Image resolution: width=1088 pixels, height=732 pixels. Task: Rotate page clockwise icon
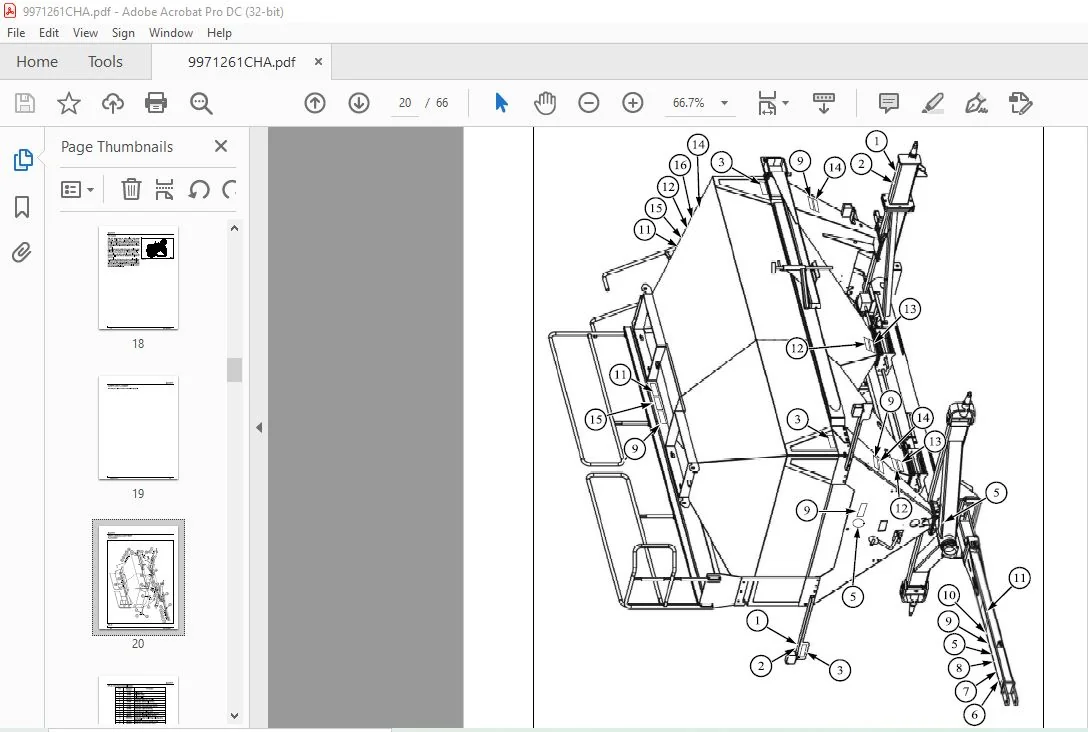[229, 189]
